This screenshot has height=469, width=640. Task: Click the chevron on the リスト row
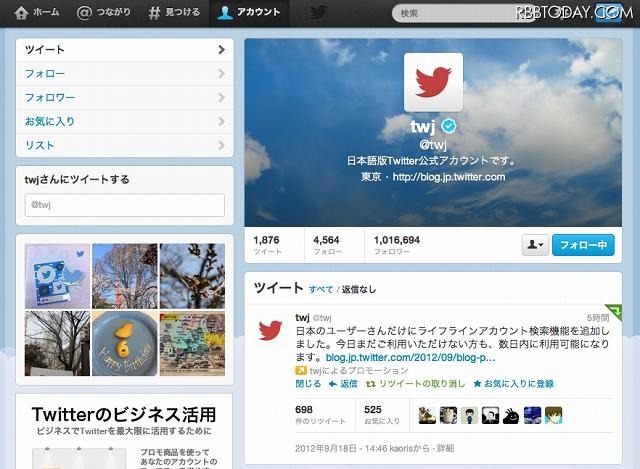click(x=222, y=145)
